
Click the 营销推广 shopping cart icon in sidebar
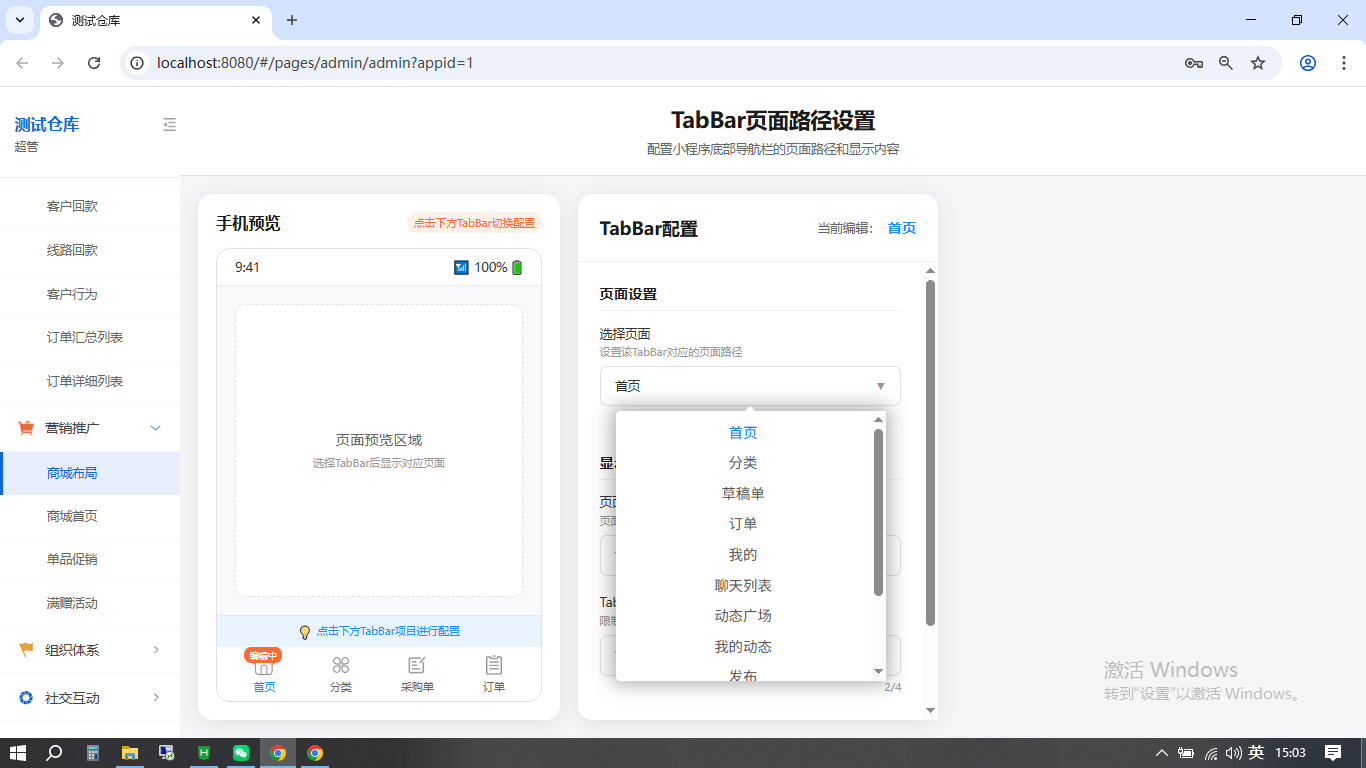[x=24, y=427]
